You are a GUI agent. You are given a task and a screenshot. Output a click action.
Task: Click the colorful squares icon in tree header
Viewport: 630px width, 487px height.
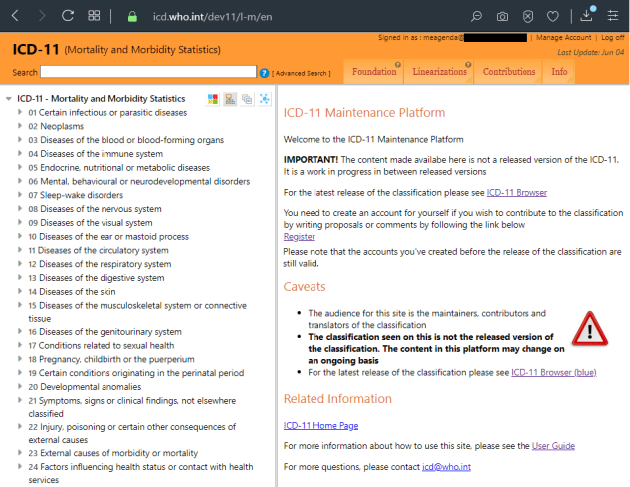[x=213, y=99]
